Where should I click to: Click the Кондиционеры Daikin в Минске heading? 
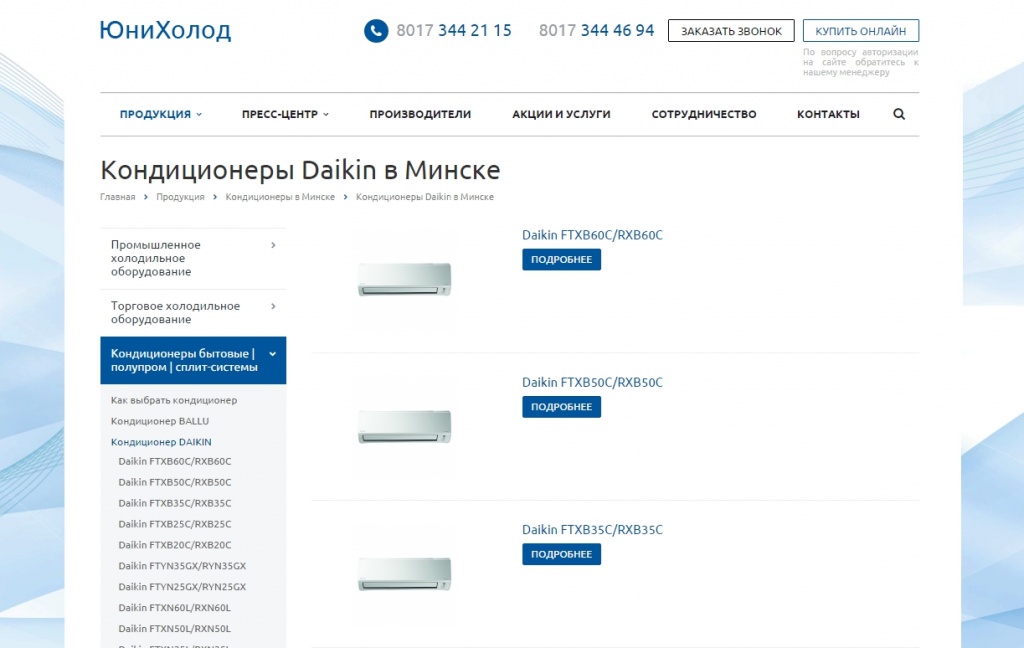pyautogui.click(x=300, y=170)
